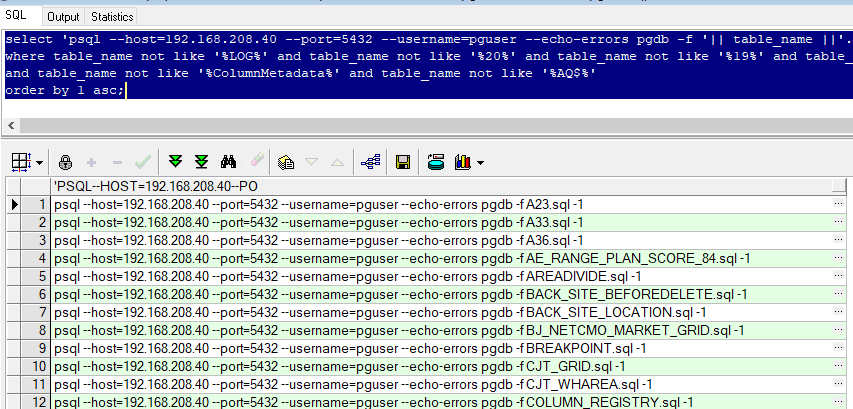
Task: Click the Linked query tree icon
Action: 370,162
